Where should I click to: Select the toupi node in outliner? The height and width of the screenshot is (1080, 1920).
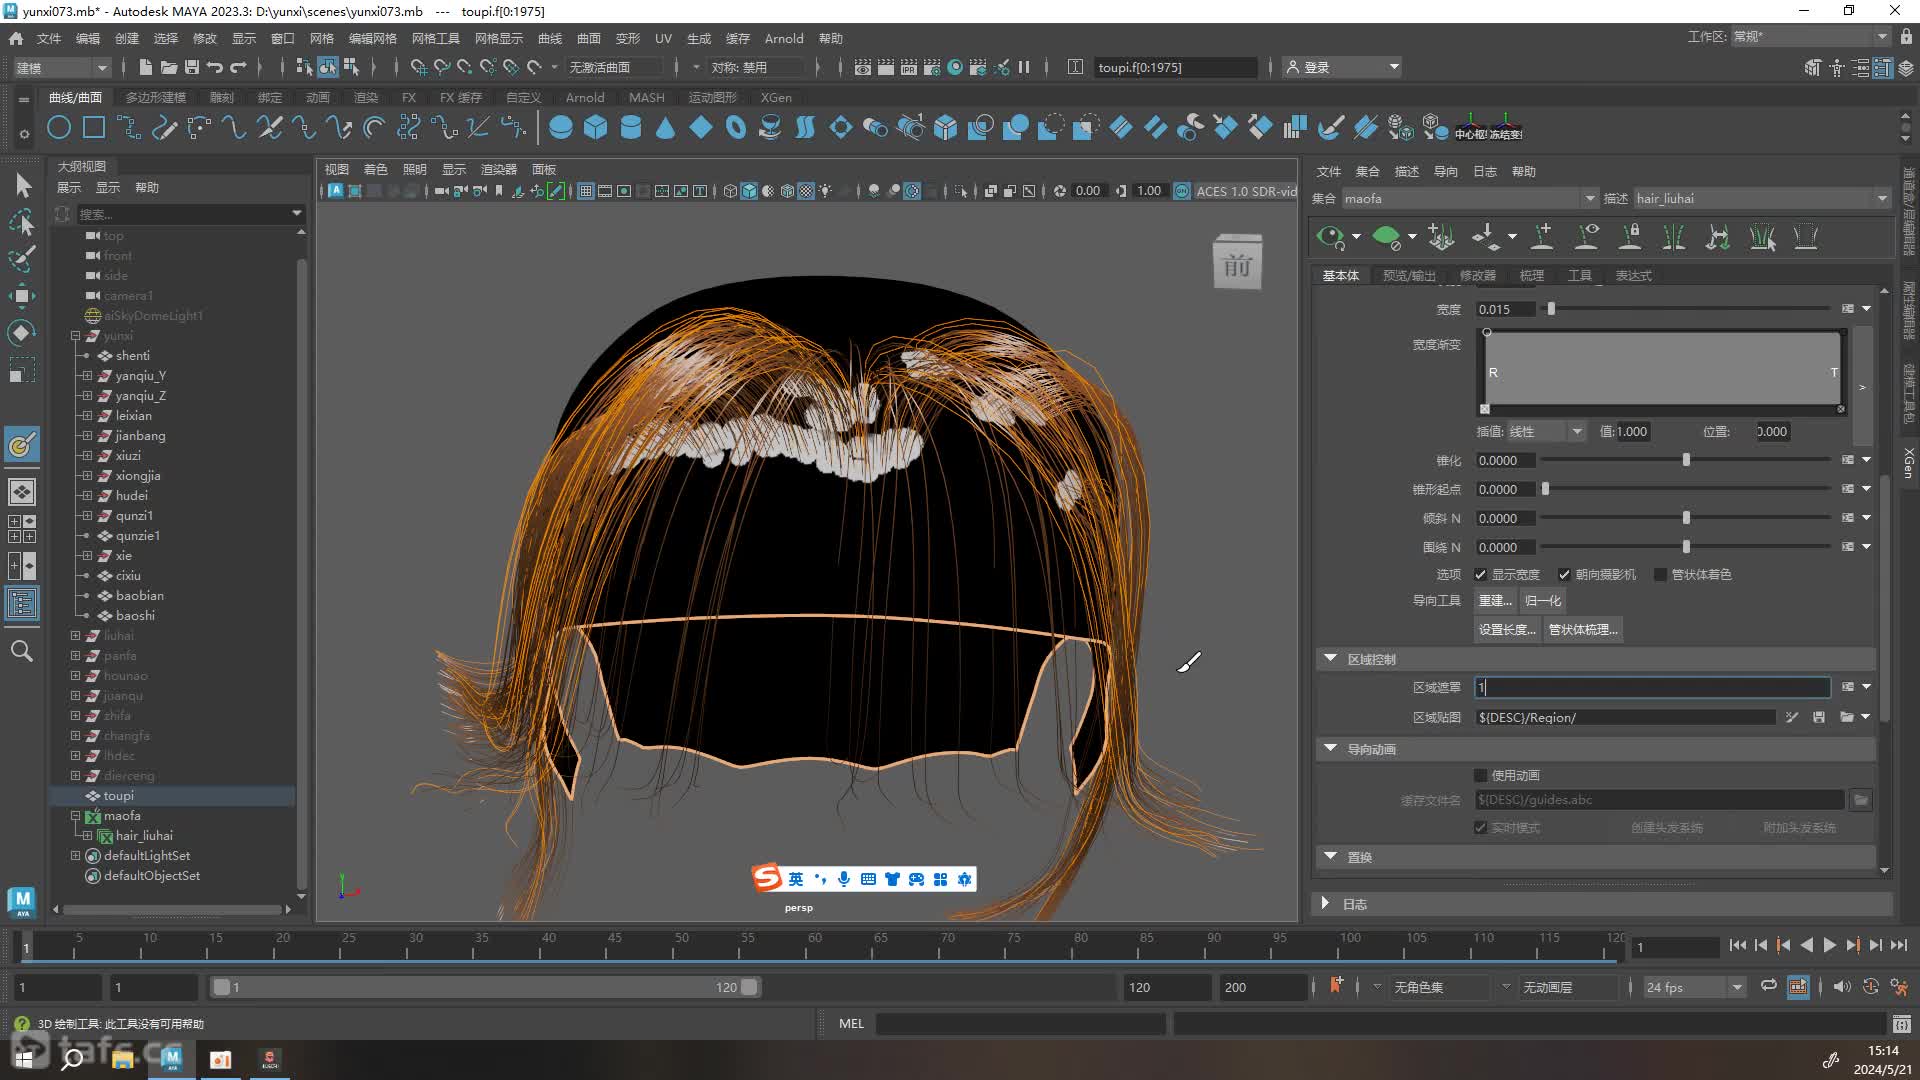118,796
